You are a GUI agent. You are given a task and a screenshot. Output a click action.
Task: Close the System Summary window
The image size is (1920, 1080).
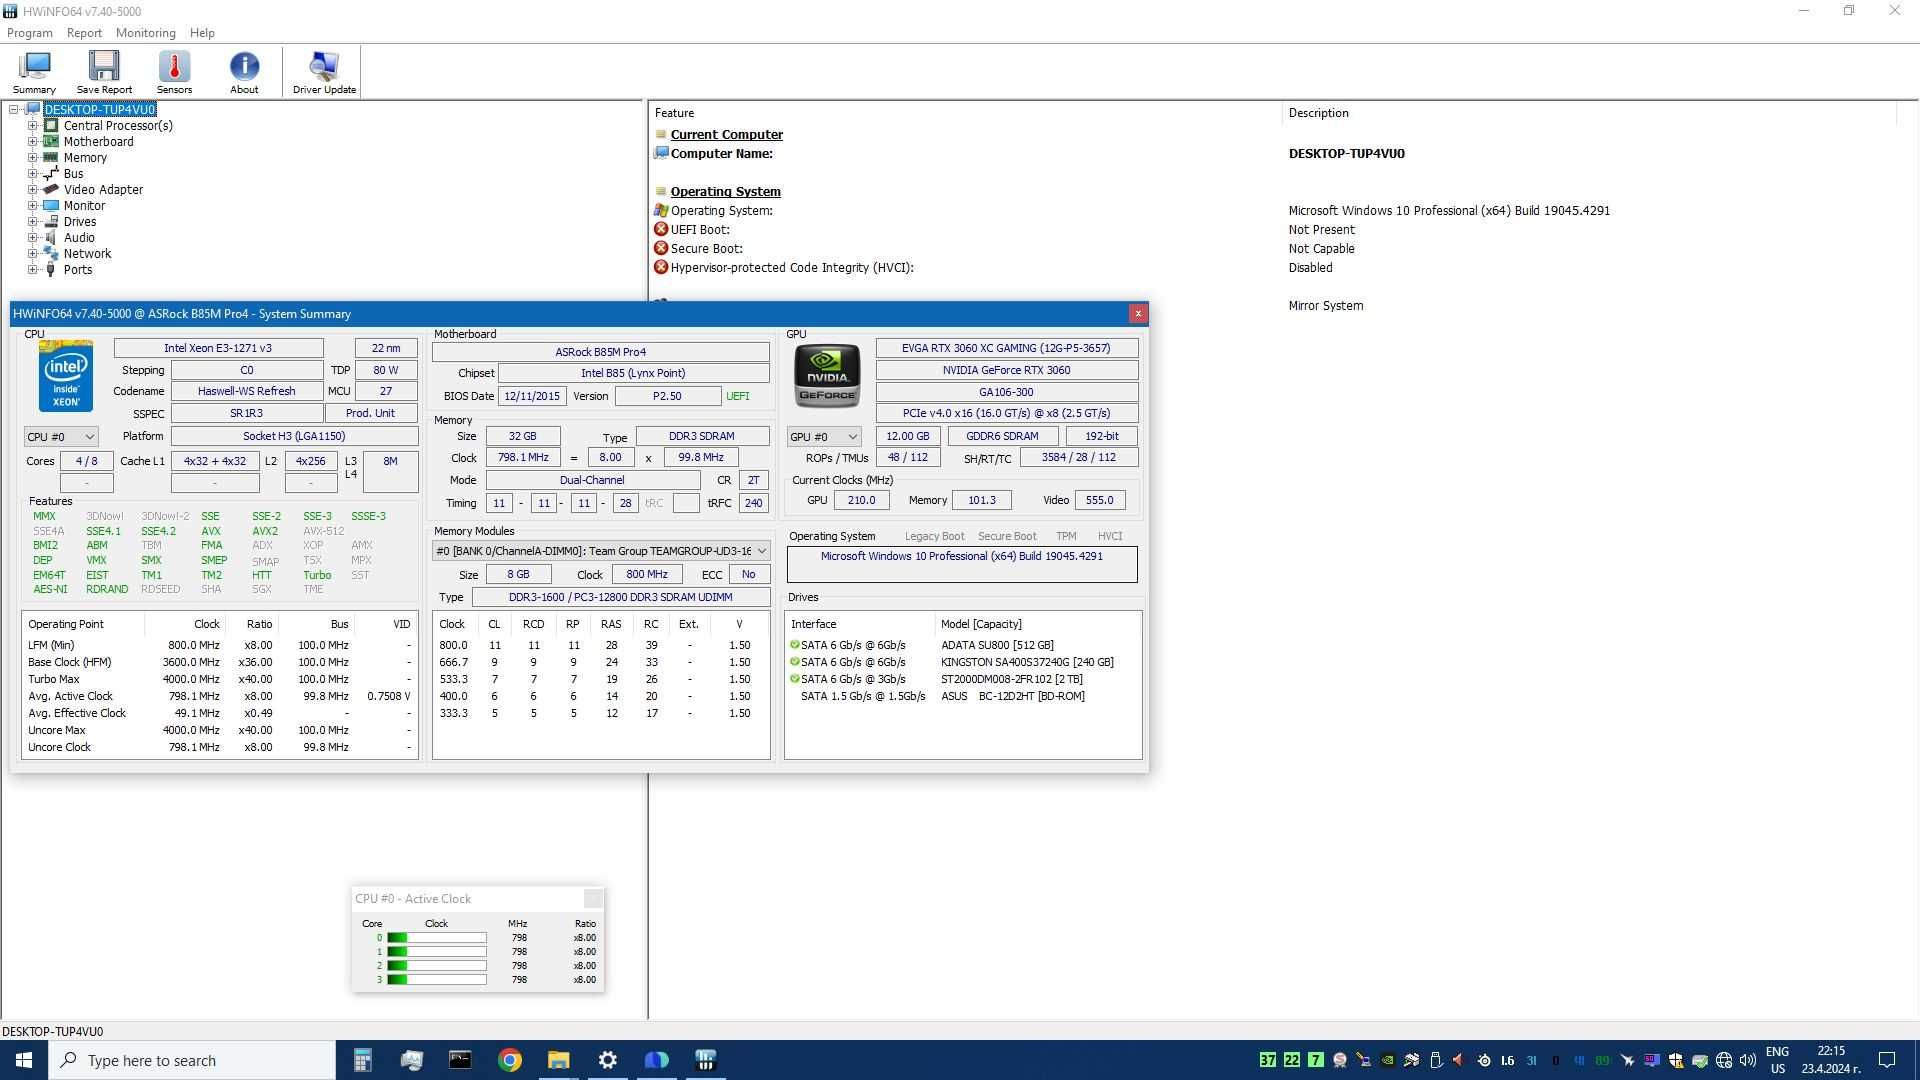1137,314
